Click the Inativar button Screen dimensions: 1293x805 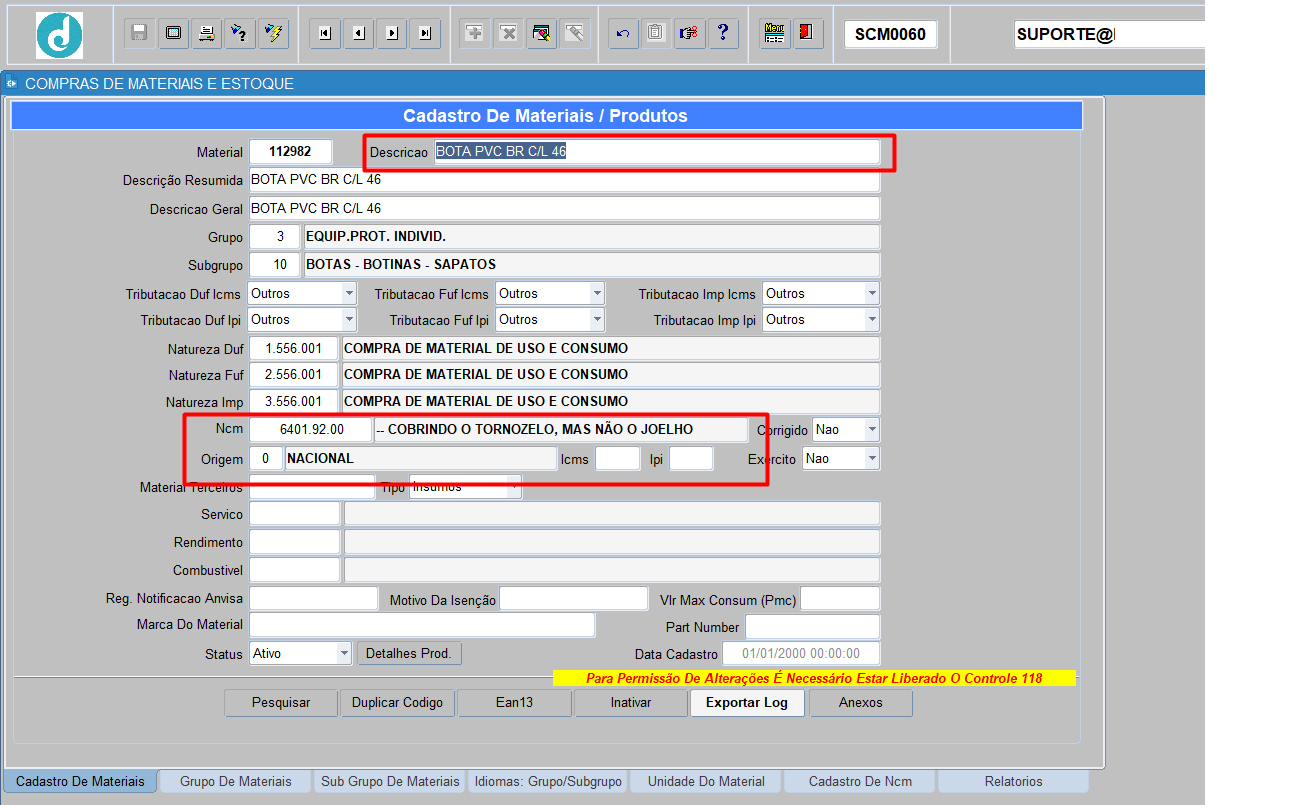pos(631,703)
